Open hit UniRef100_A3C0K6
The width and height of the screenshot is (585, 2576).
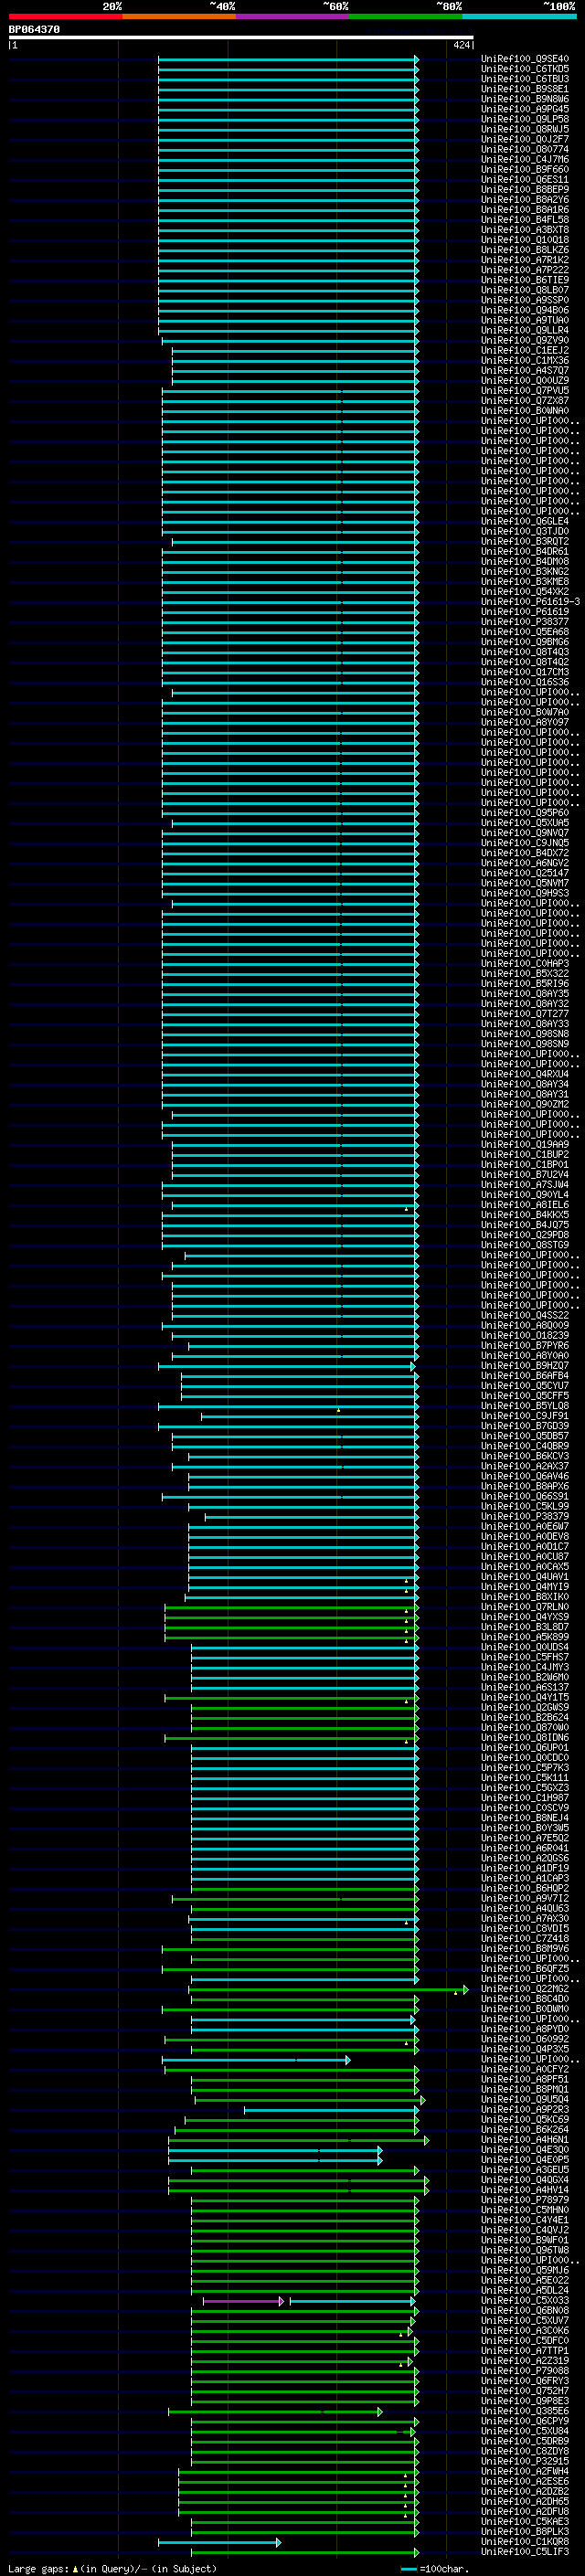(525, 2330)
